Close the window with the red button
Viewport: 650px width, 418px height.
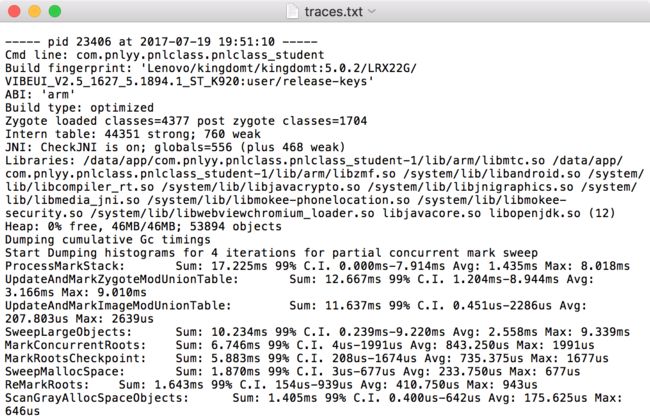click(14, 11)
